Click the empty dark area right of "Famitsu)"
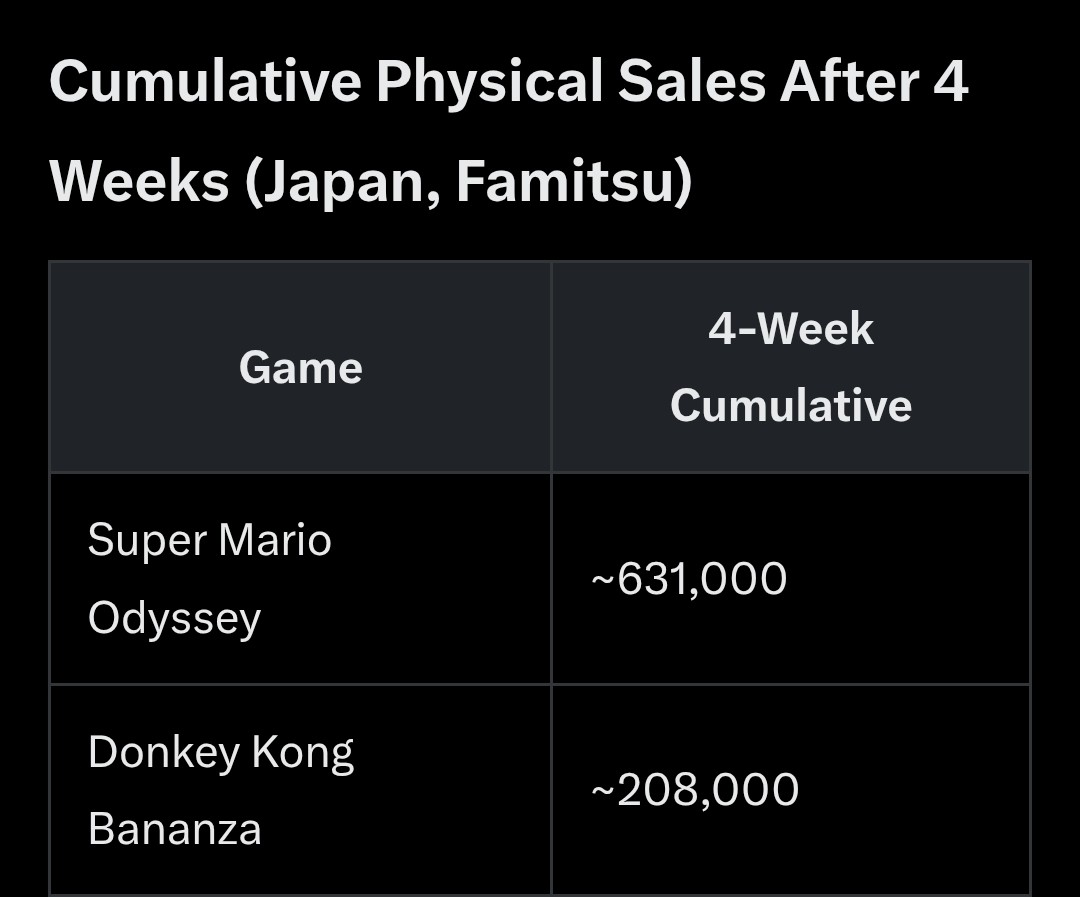 pos(860,183)
